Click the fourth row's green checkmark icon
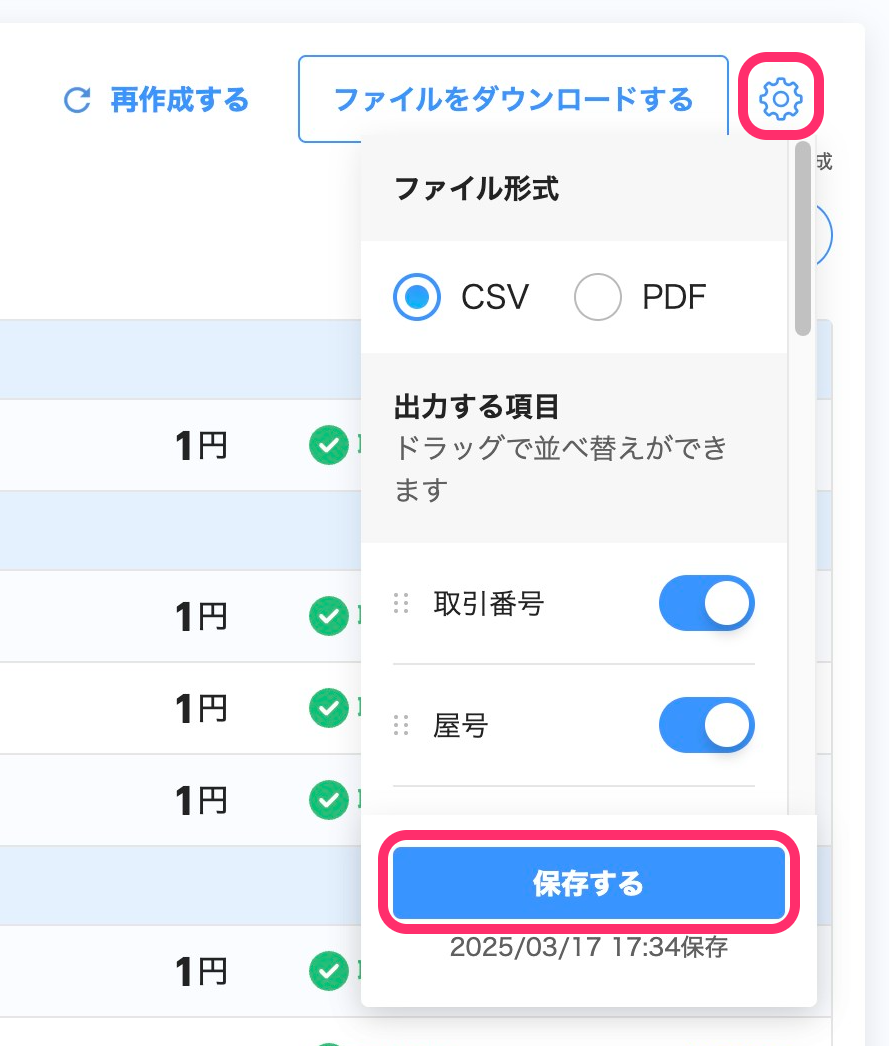 click(329, 800)
